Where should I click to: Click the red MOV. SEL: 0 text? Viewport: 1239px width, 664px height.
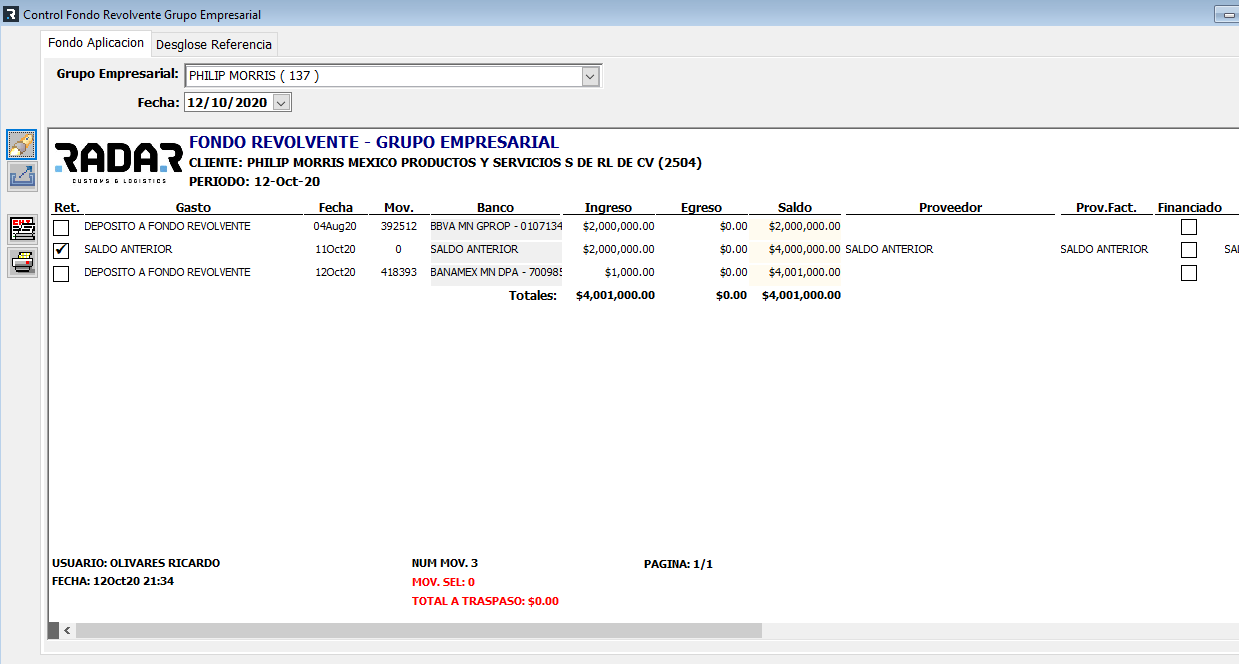443,582
